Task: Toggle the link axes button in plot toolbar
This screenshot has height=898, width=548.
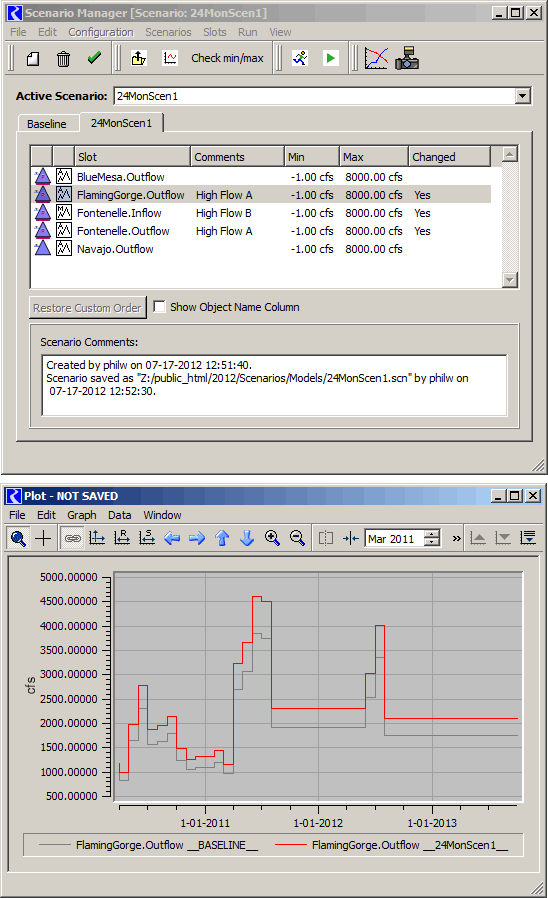Action: [x=72, y=538]
